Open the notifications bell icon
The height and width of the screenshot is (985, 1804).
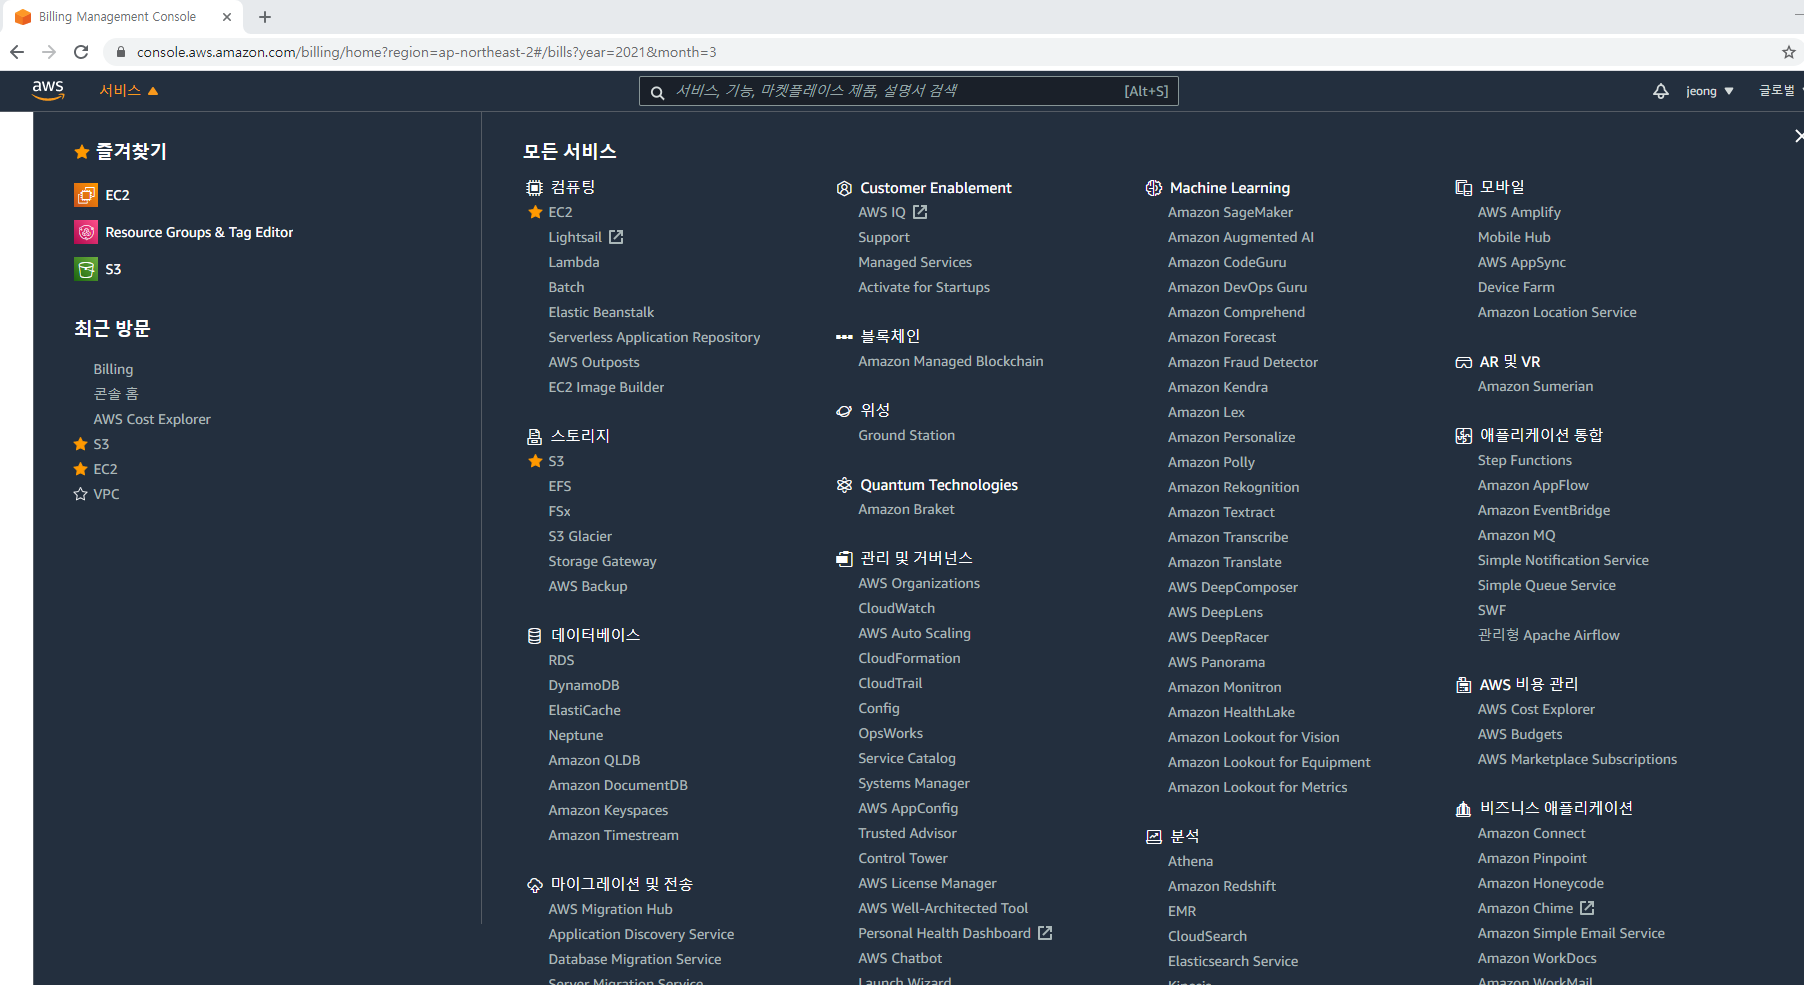[x=1660, y=91]
